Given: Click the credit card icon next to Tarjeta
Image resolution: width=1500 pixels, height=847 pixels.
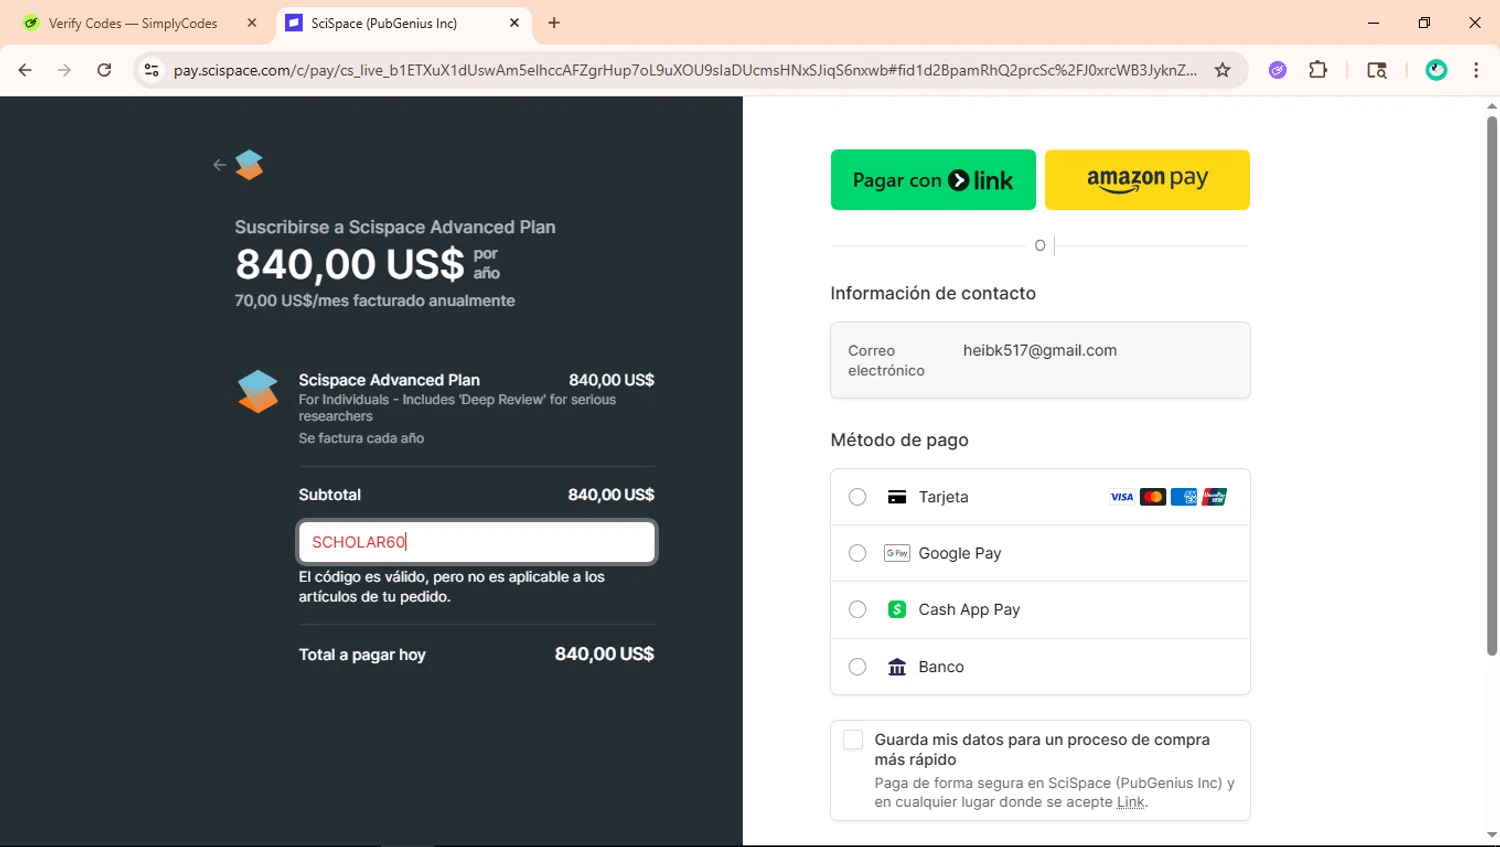Looking at the screenshot, I should (x=897, y=497).
